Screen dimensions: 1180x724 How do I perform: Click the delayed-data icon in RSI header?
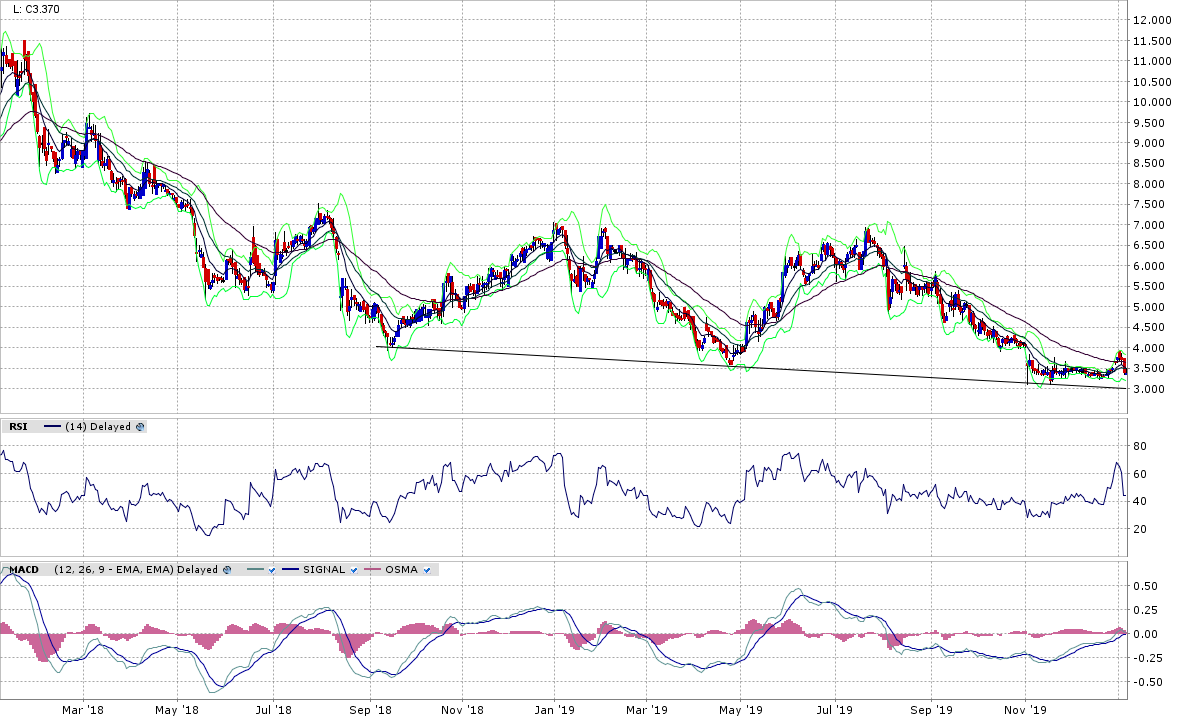coord(140,426)
